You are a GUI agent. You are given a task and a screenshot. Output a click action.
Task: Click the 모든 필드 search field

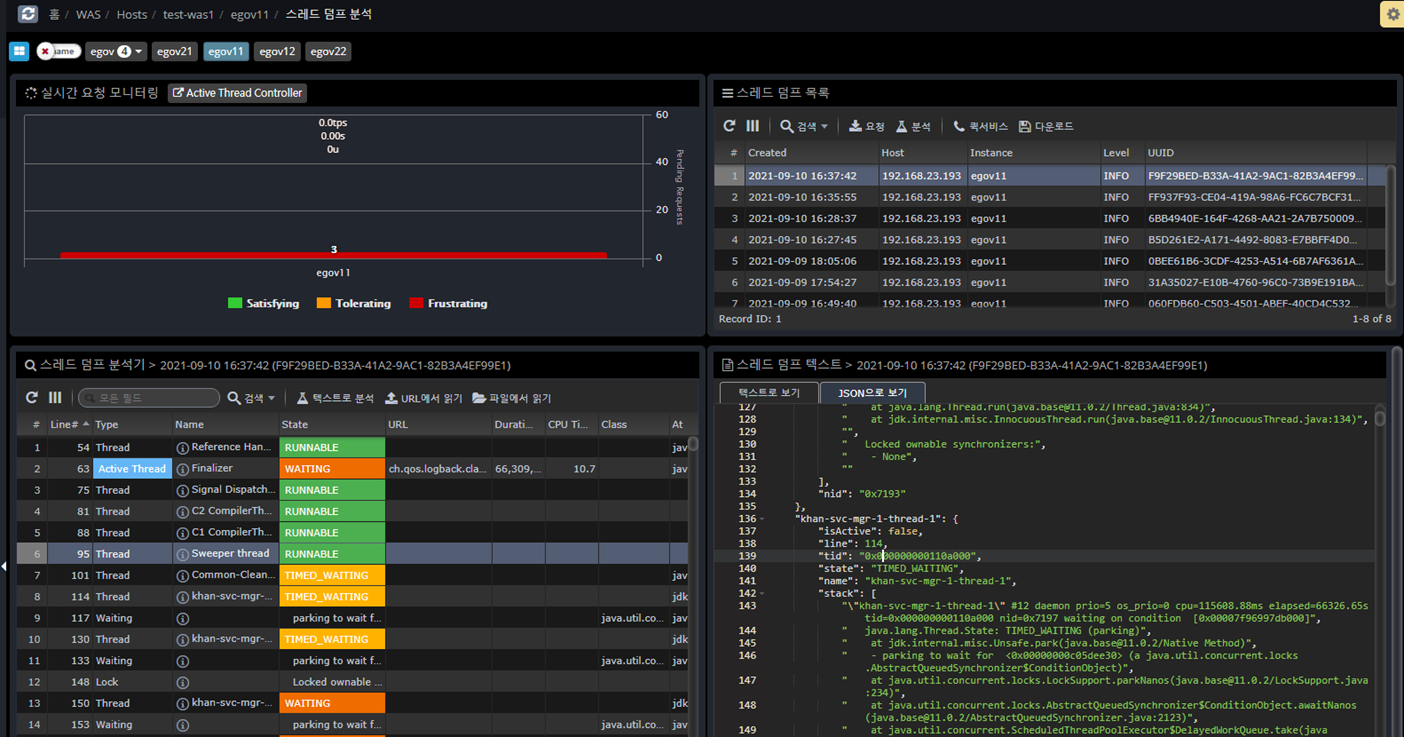pyautogui.click(x=149, y=398)
